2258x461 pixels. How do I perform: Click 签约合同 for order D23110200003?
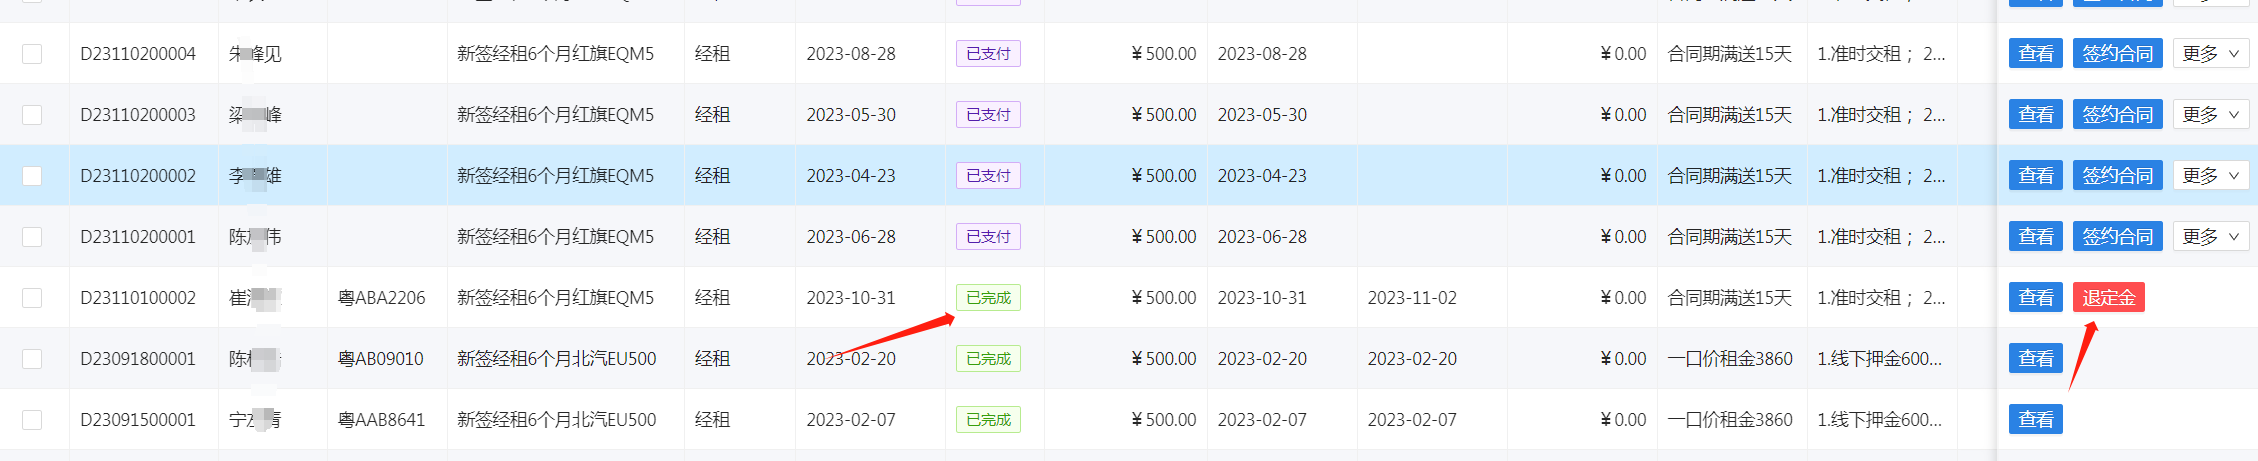tap(2117, 115)
